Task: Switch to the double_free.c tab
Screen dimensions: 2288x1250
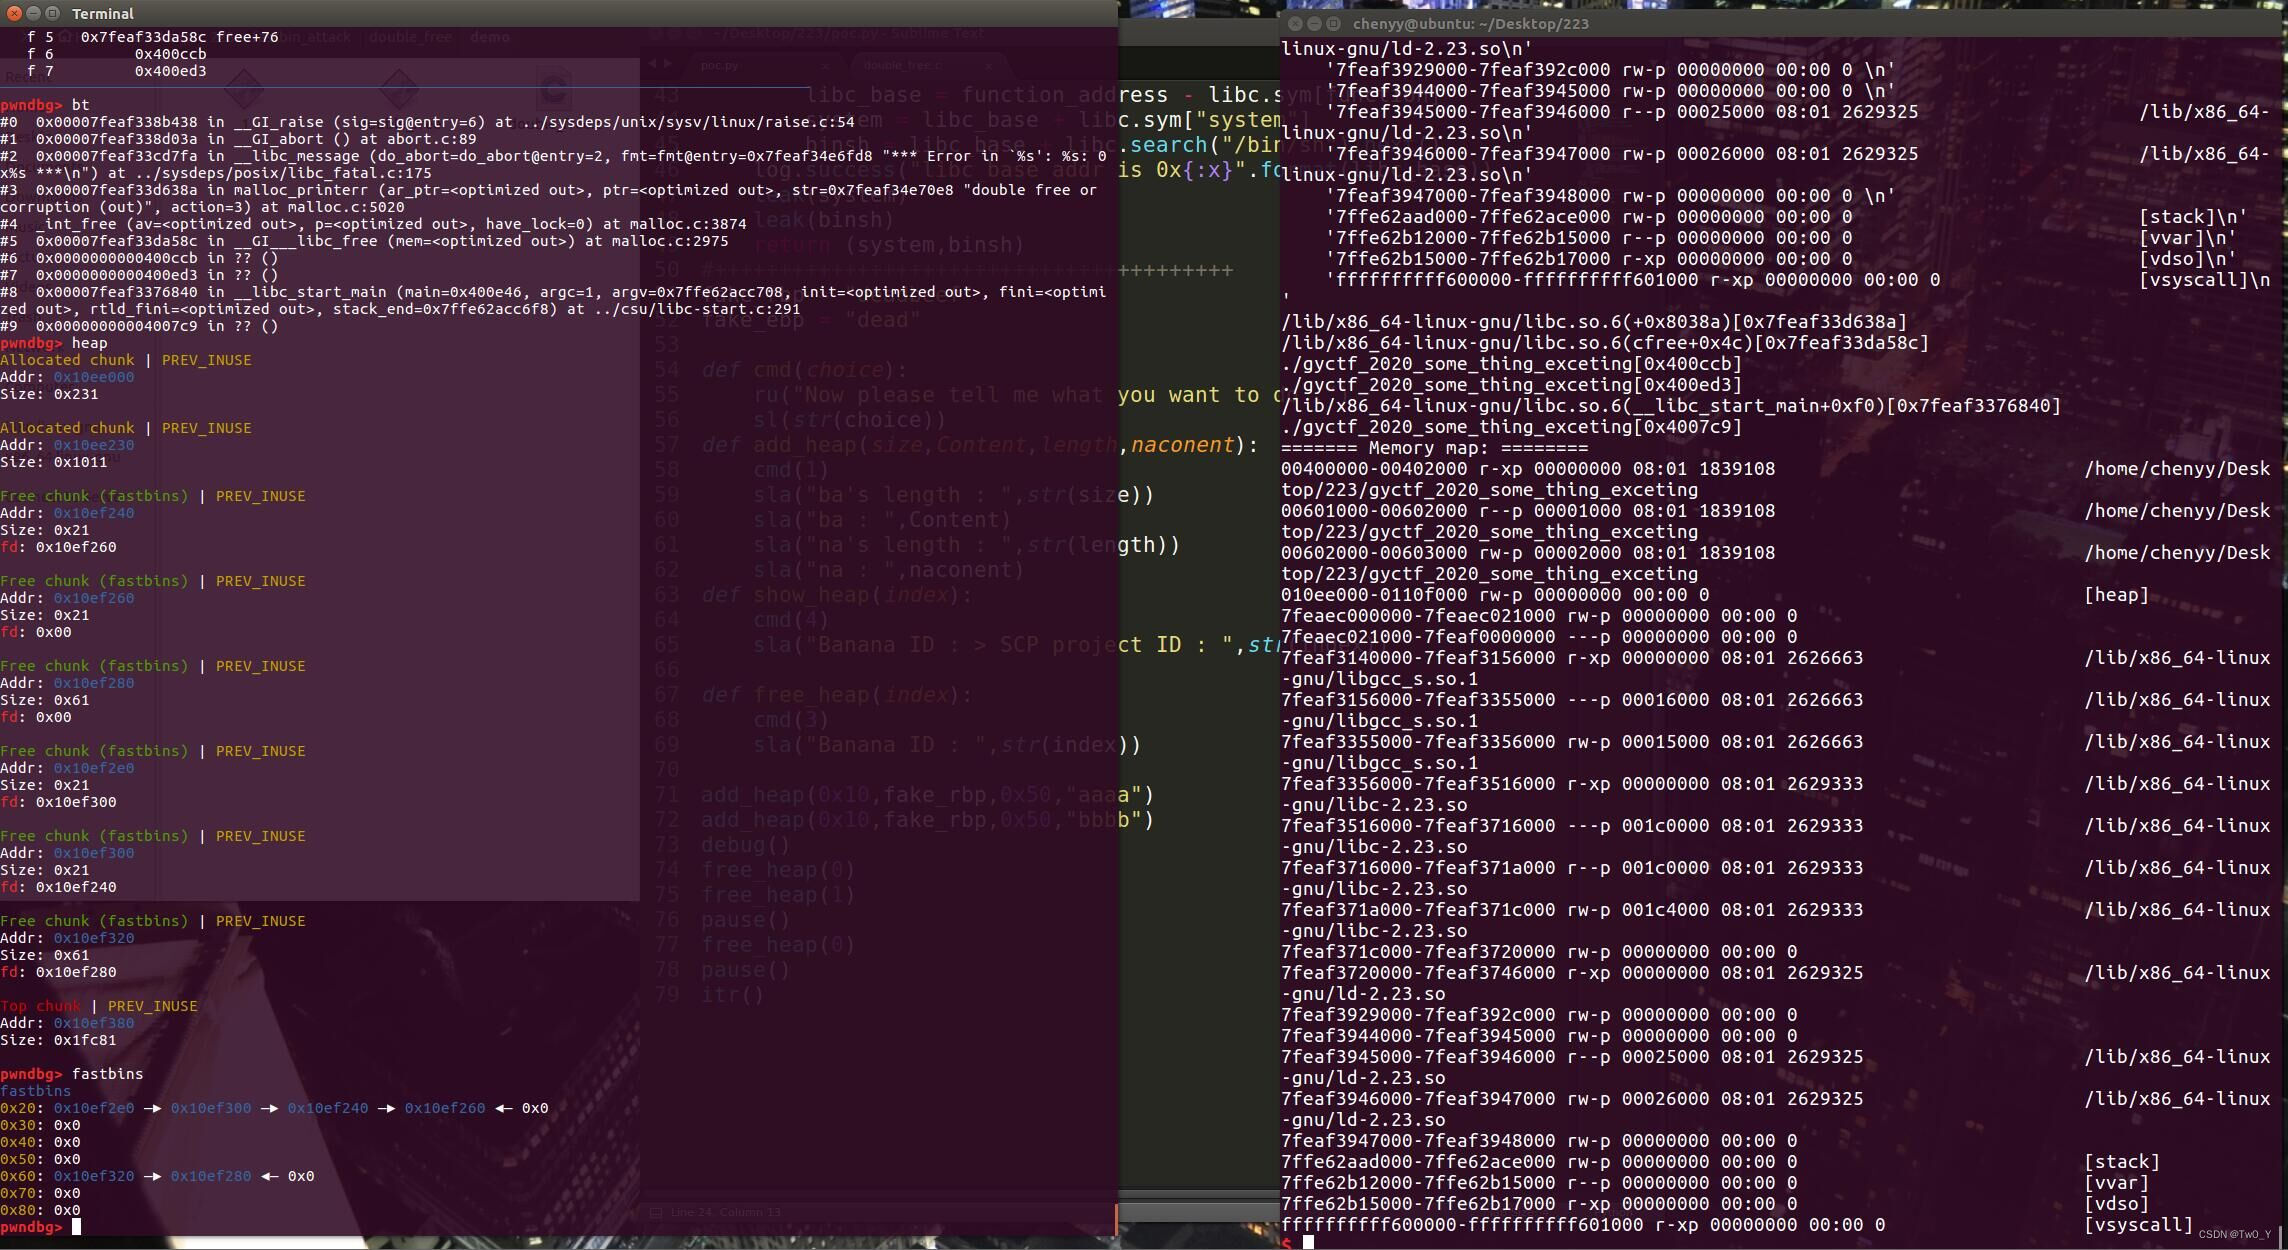Action: click(x=898, y=64)
